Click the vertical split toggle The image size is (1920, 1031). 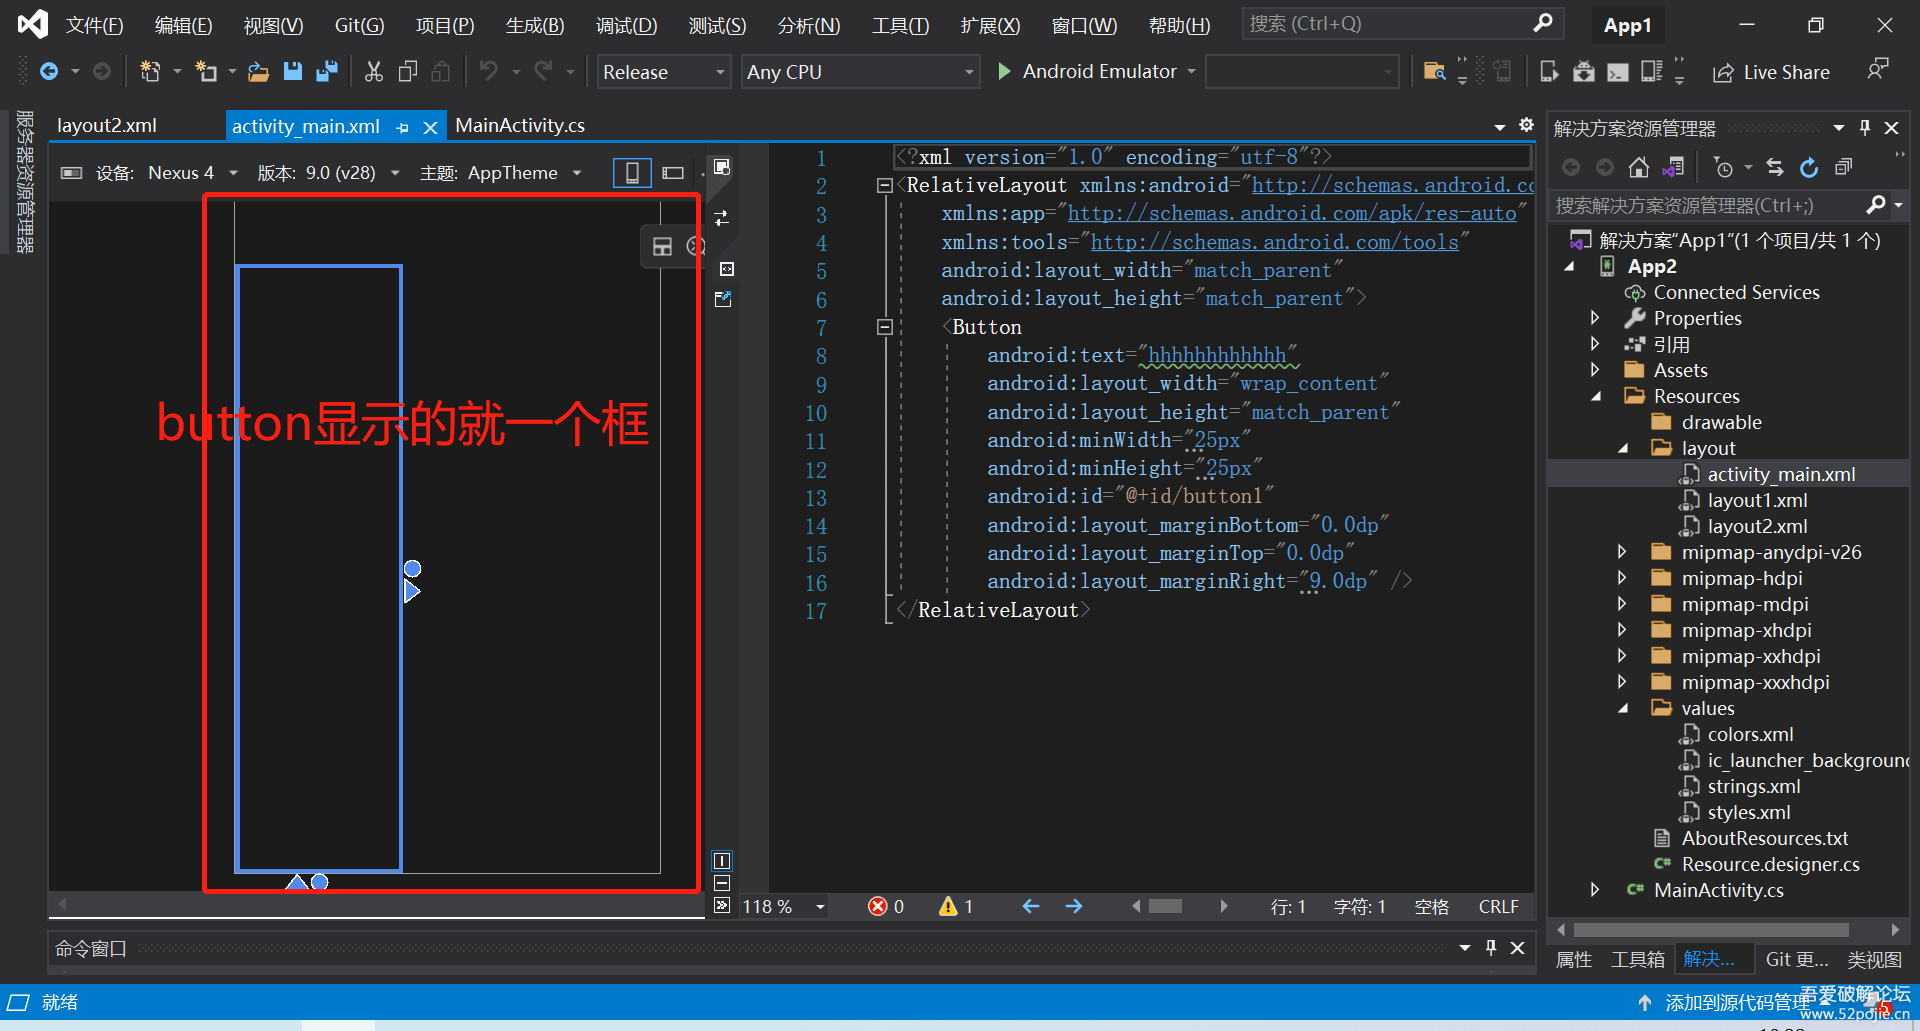[x=722, y=861]
